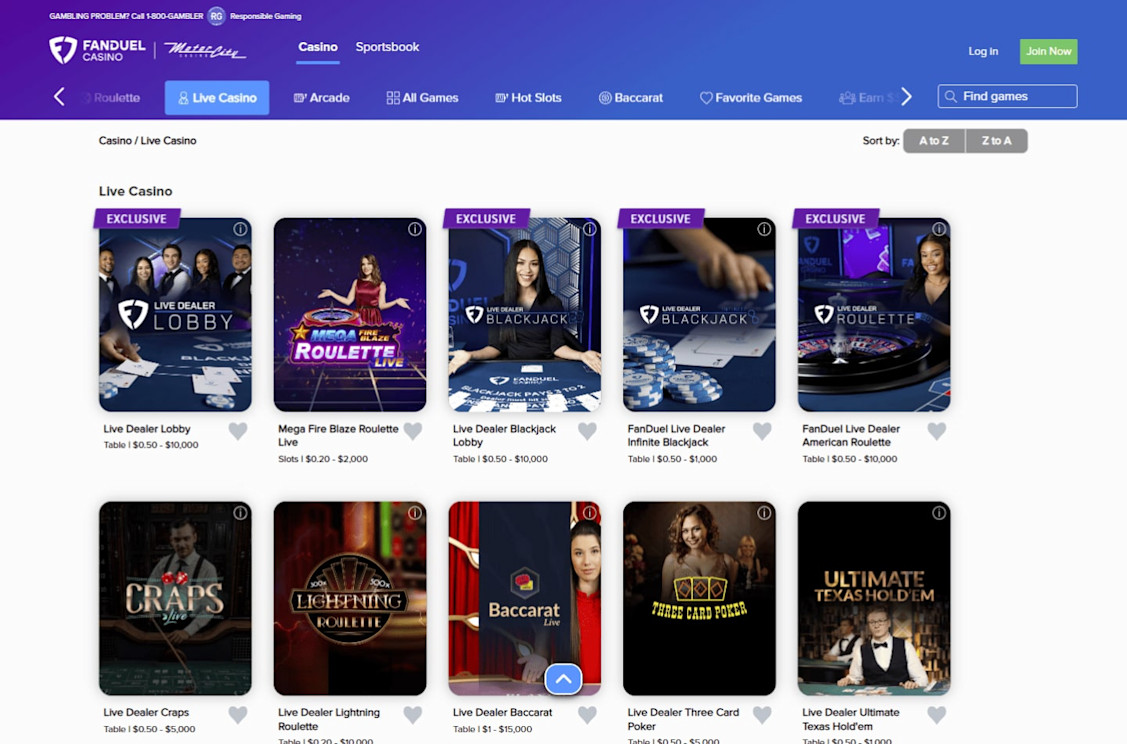The image size is (1127, 744).
Task: Click the Log In link
Action: pyautogui.click(x=983, y=51)
